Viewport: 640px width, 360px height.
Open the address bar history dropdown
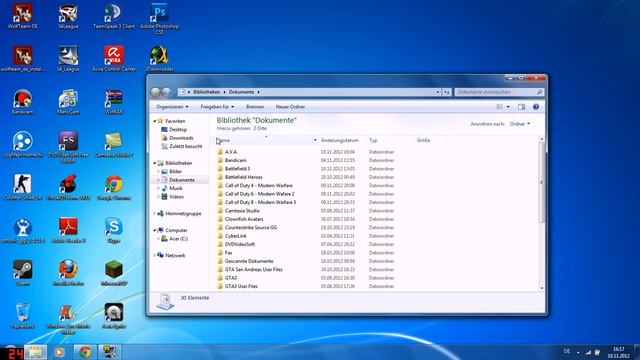[x=438, y=92]
